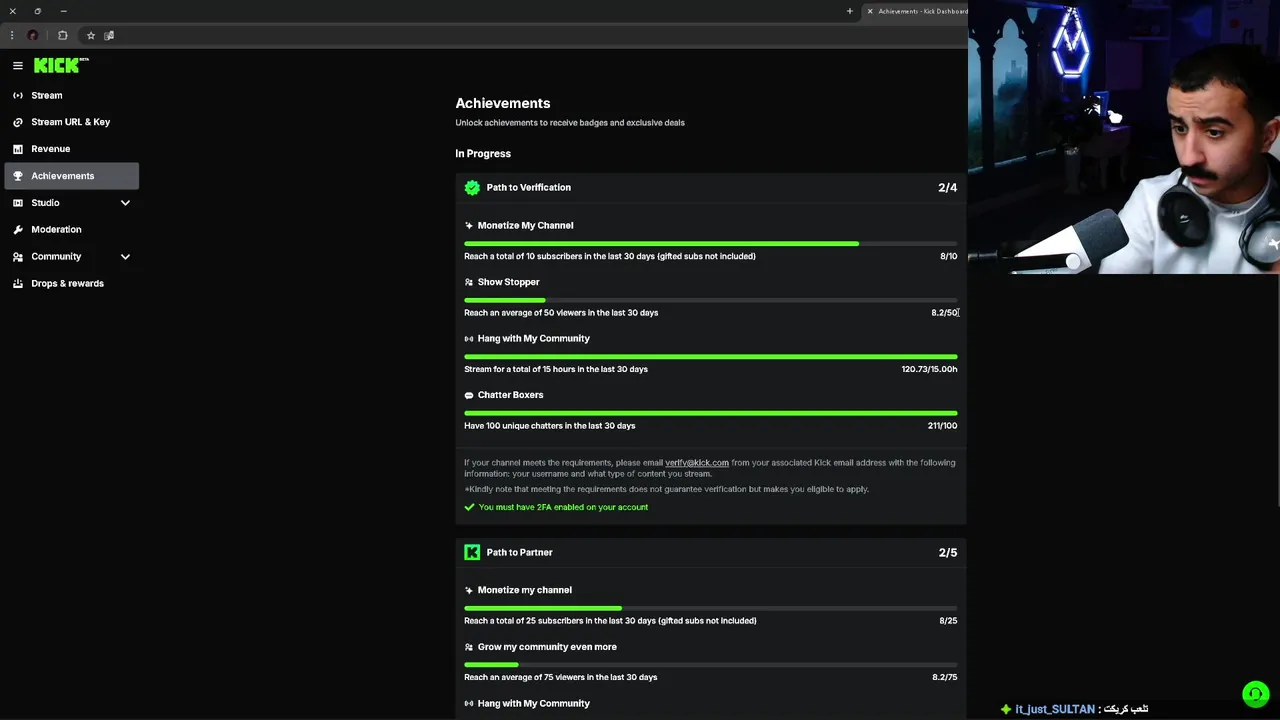Go to Stream in the sidebar
The width and height of the screenshot is (1280, 720).
point(47,96)
